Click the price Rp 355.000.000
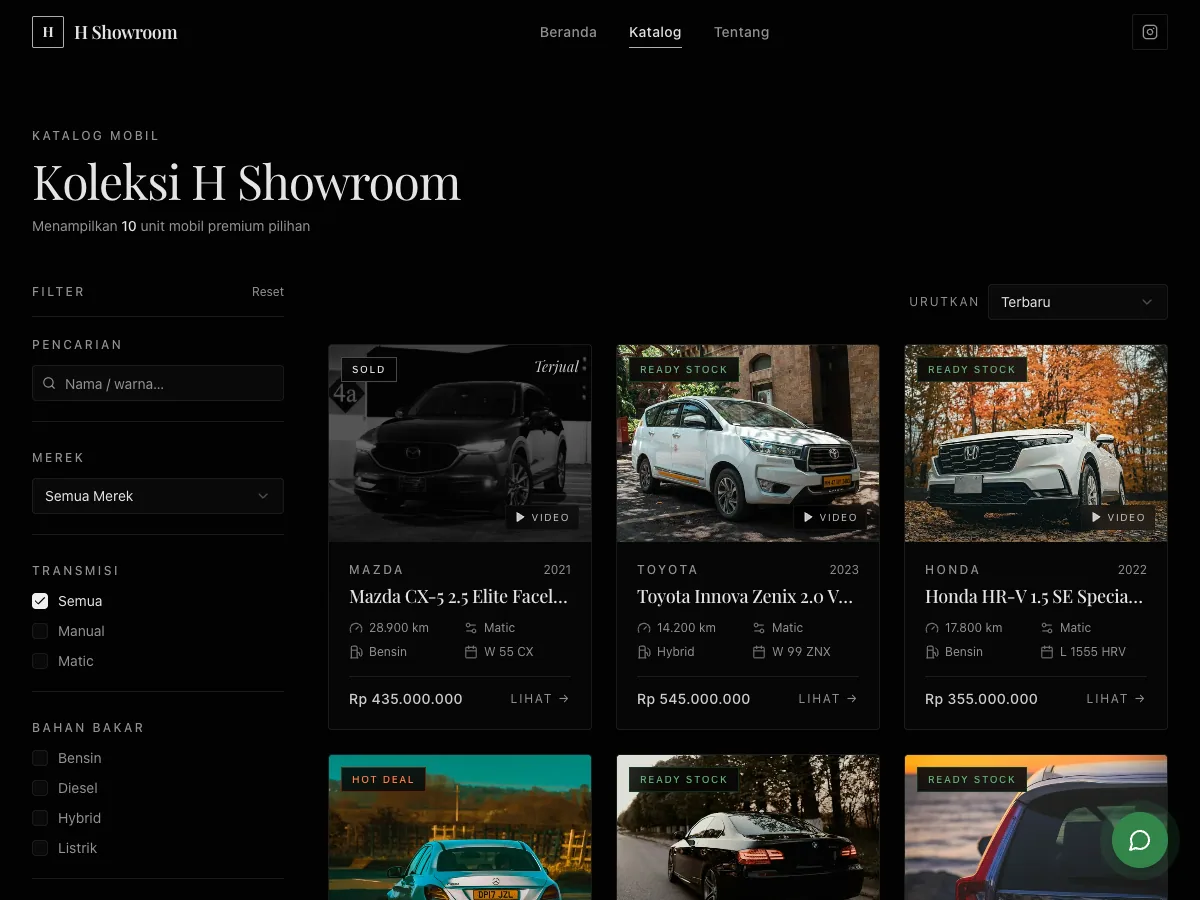 pos(982,699)
